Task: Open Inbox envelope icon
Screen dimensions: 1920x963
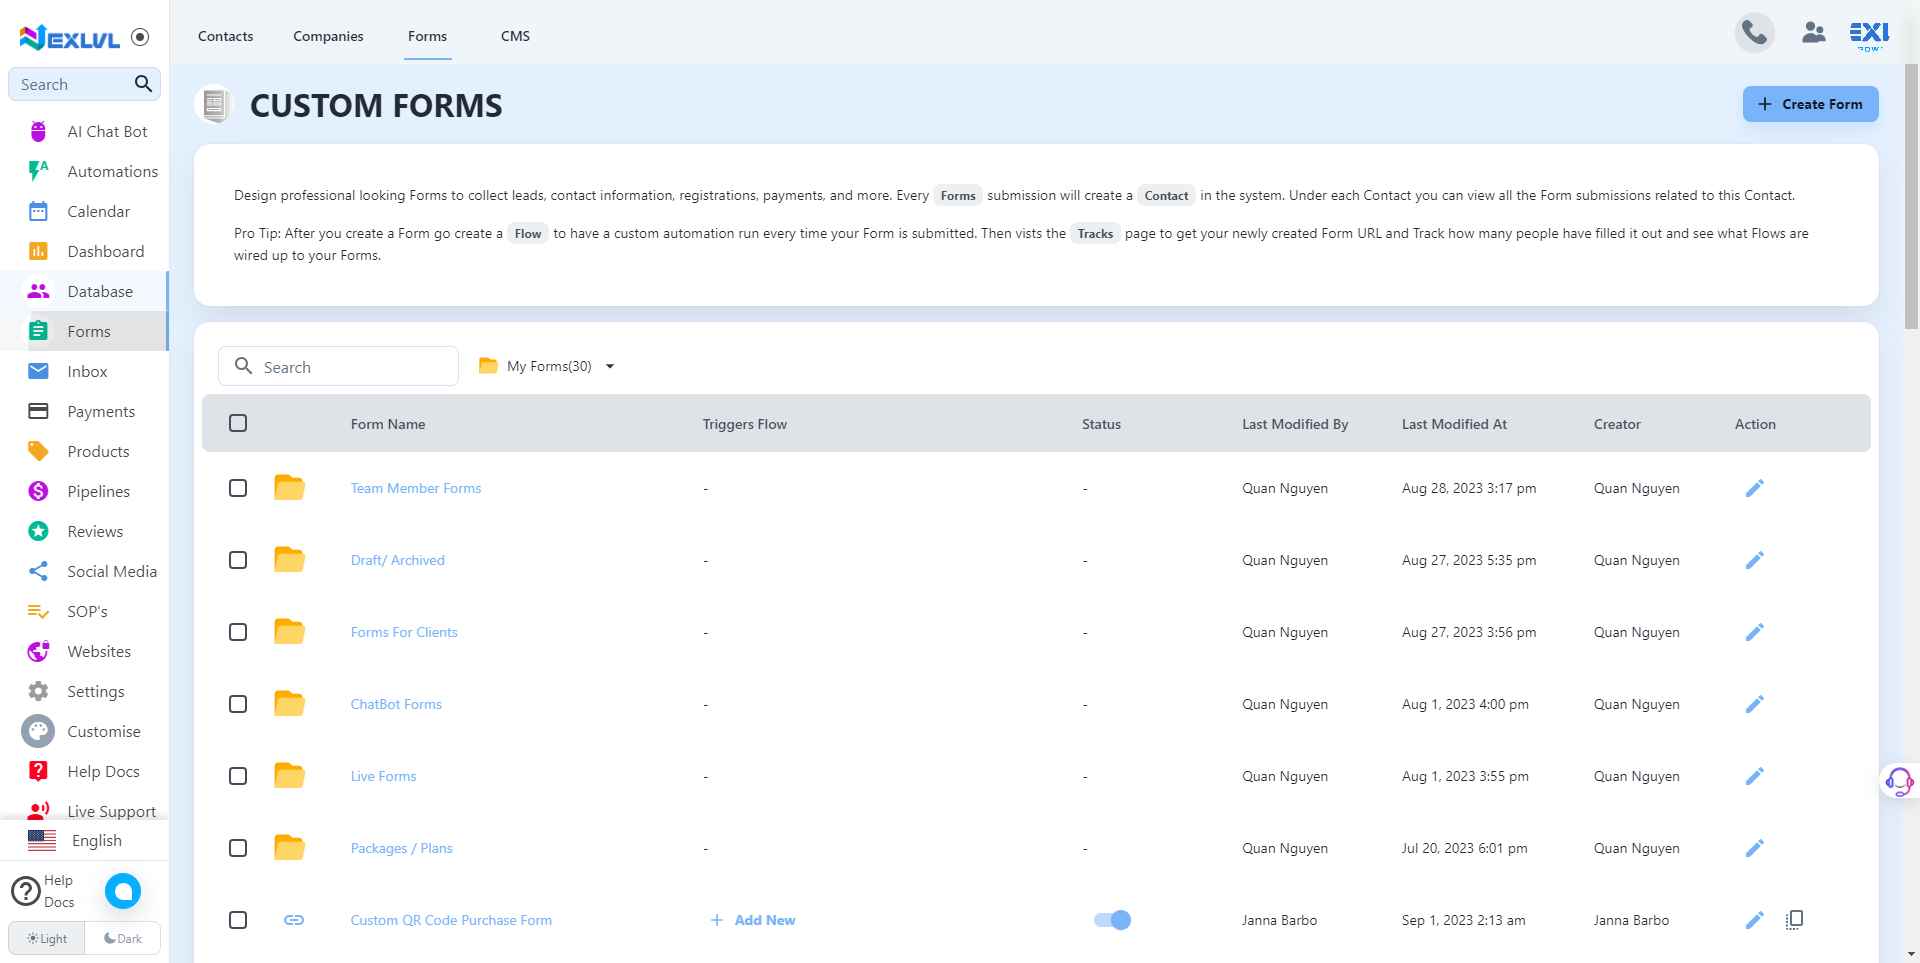Action: coord(38,371)
